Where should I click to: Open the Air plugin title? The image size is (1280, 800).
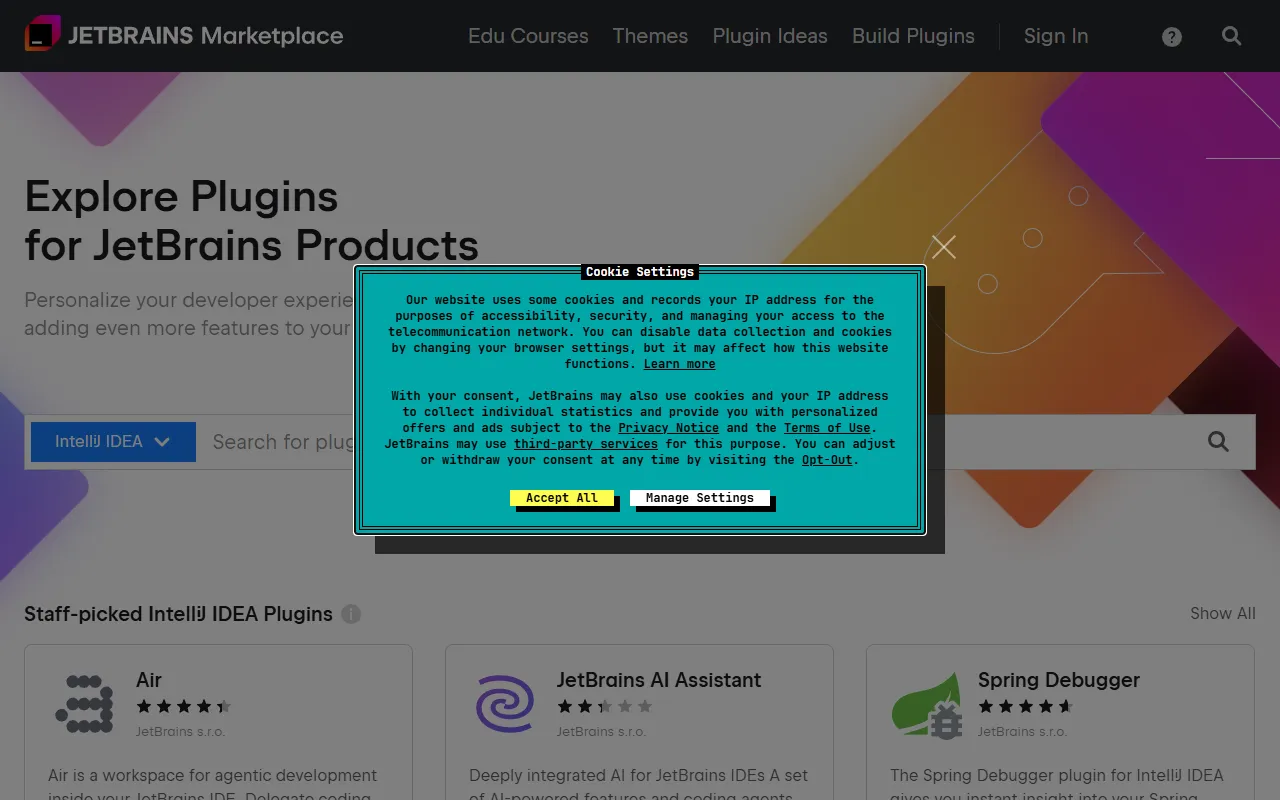149,680
